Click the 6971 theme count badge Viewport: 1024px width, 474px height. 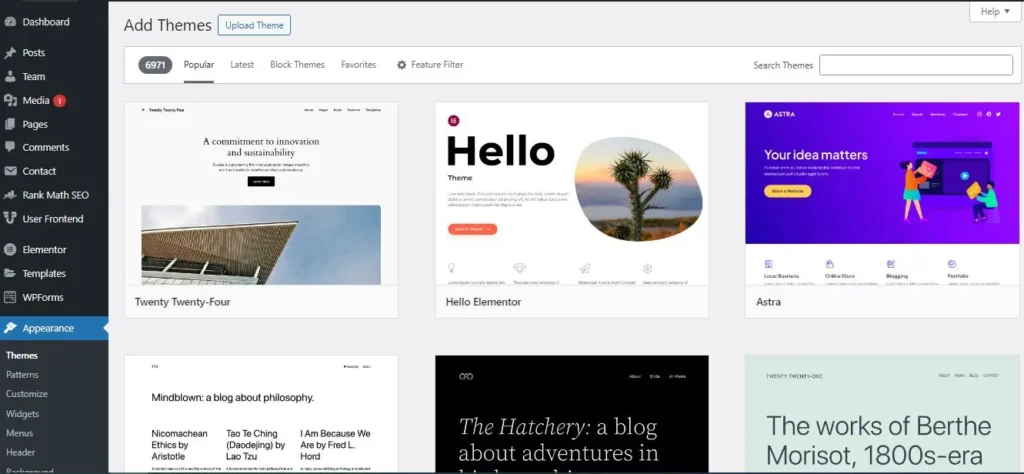[155, 65]
